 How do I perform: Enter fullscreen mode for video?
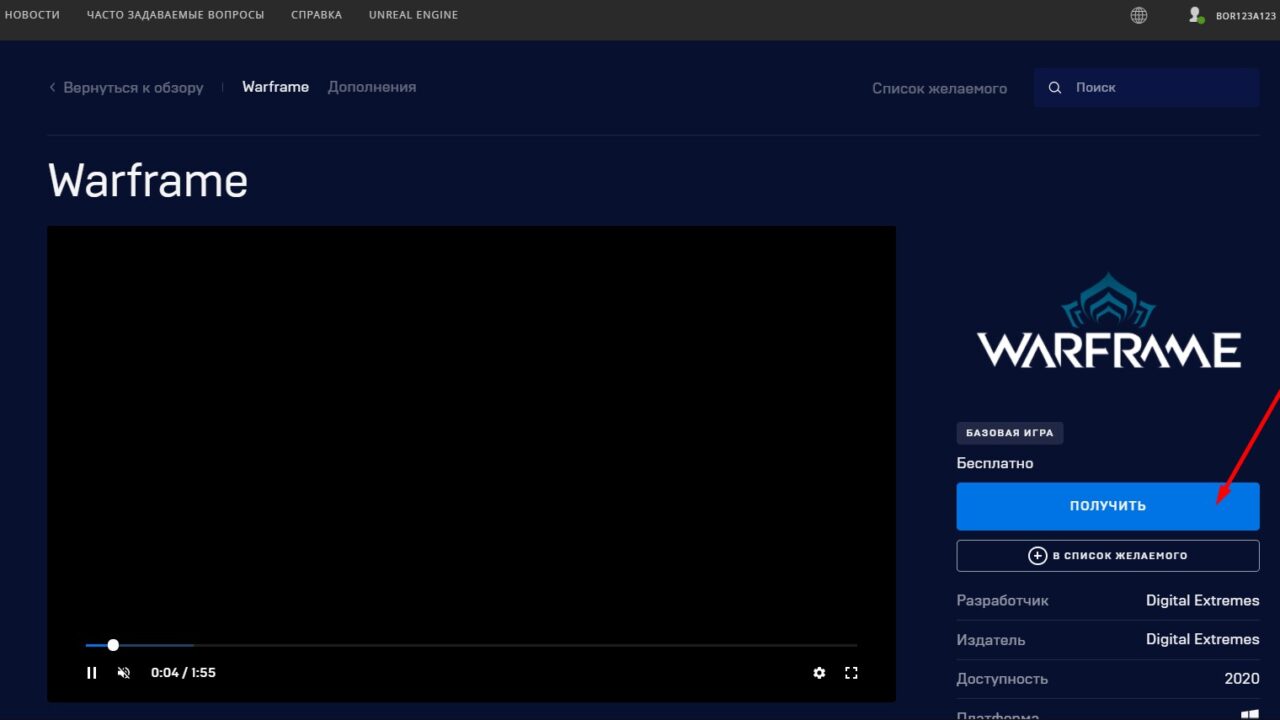(851, 673)
